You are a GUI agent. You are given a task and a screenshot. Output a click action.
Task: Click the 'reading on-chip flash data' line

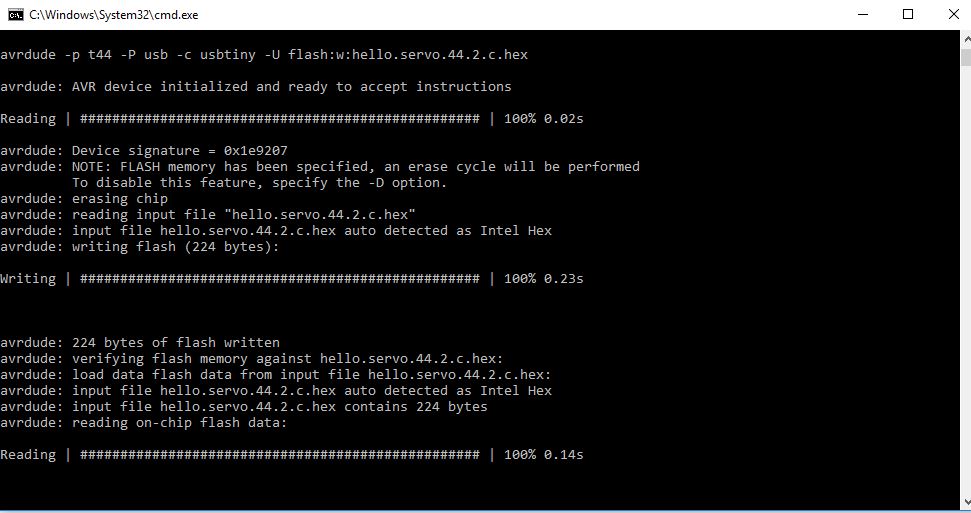coord(144,422)
